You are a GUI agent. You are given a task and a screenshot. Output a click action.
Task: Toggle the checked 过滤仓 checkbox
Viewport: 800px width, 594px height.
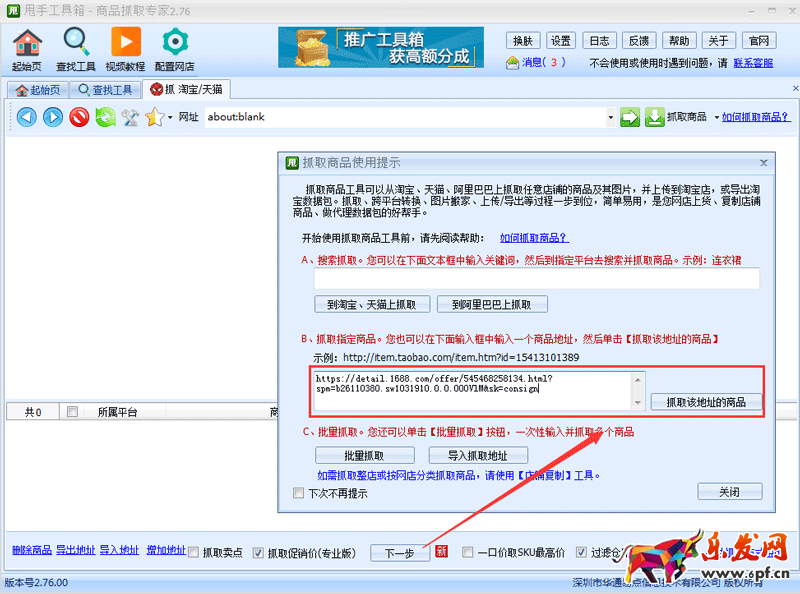point(581,552)
